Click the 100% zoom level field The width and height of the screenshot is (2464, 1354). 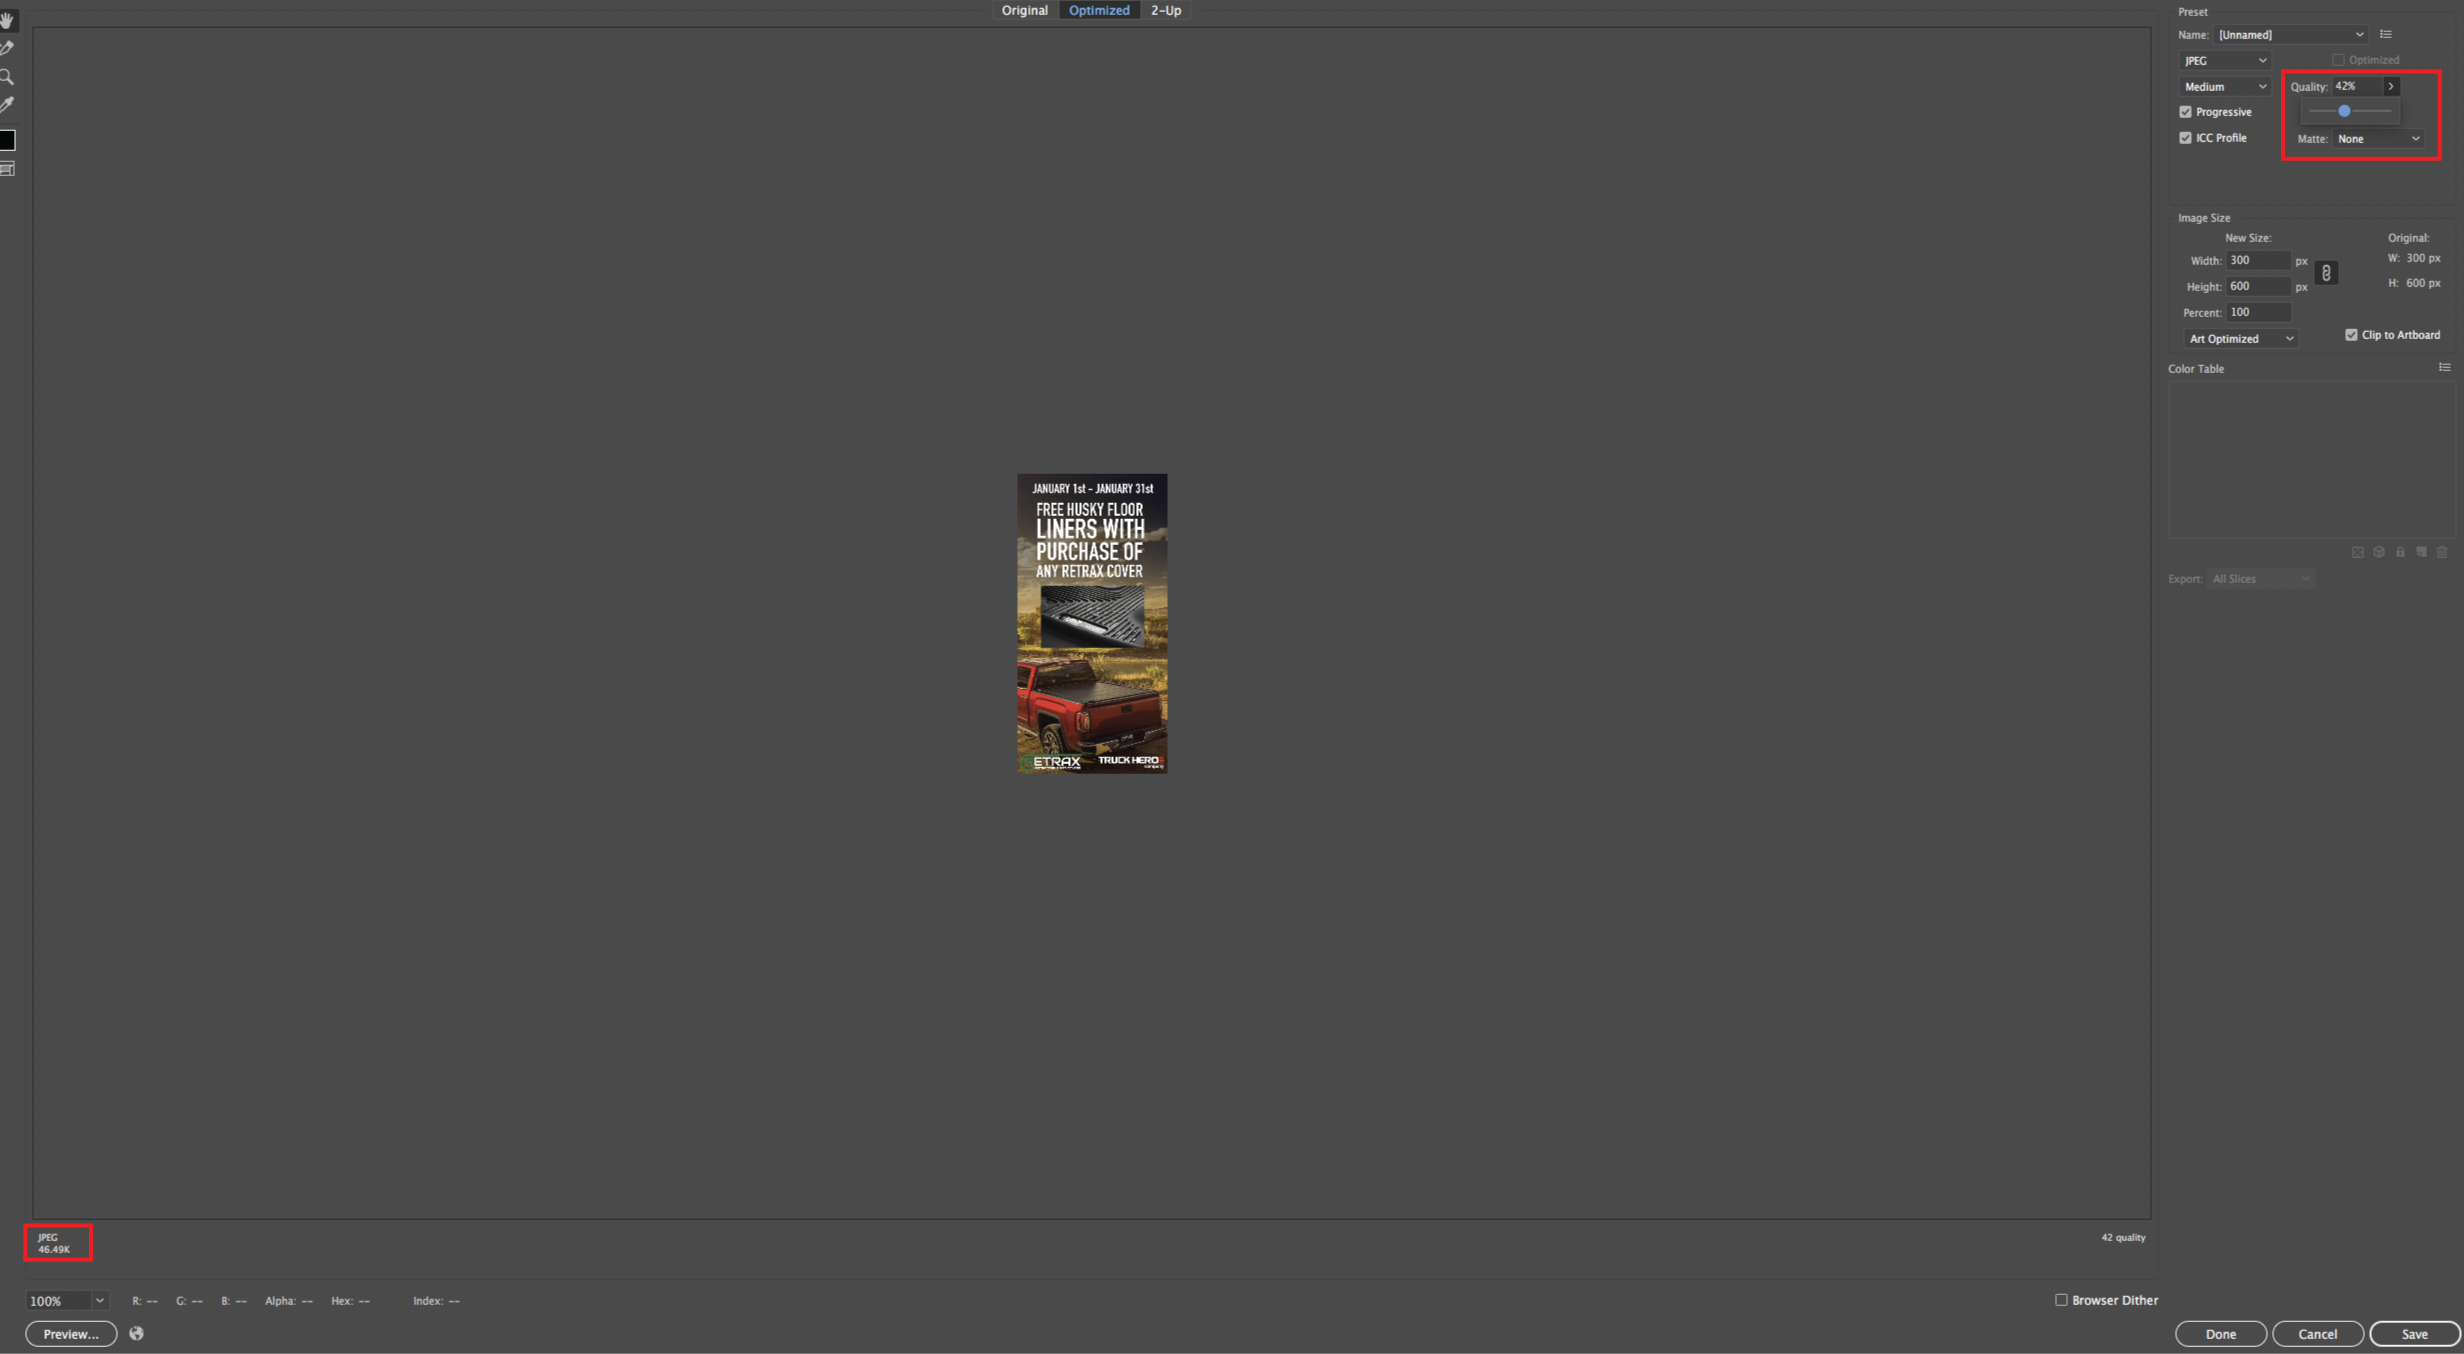[x=59, y=1301]
